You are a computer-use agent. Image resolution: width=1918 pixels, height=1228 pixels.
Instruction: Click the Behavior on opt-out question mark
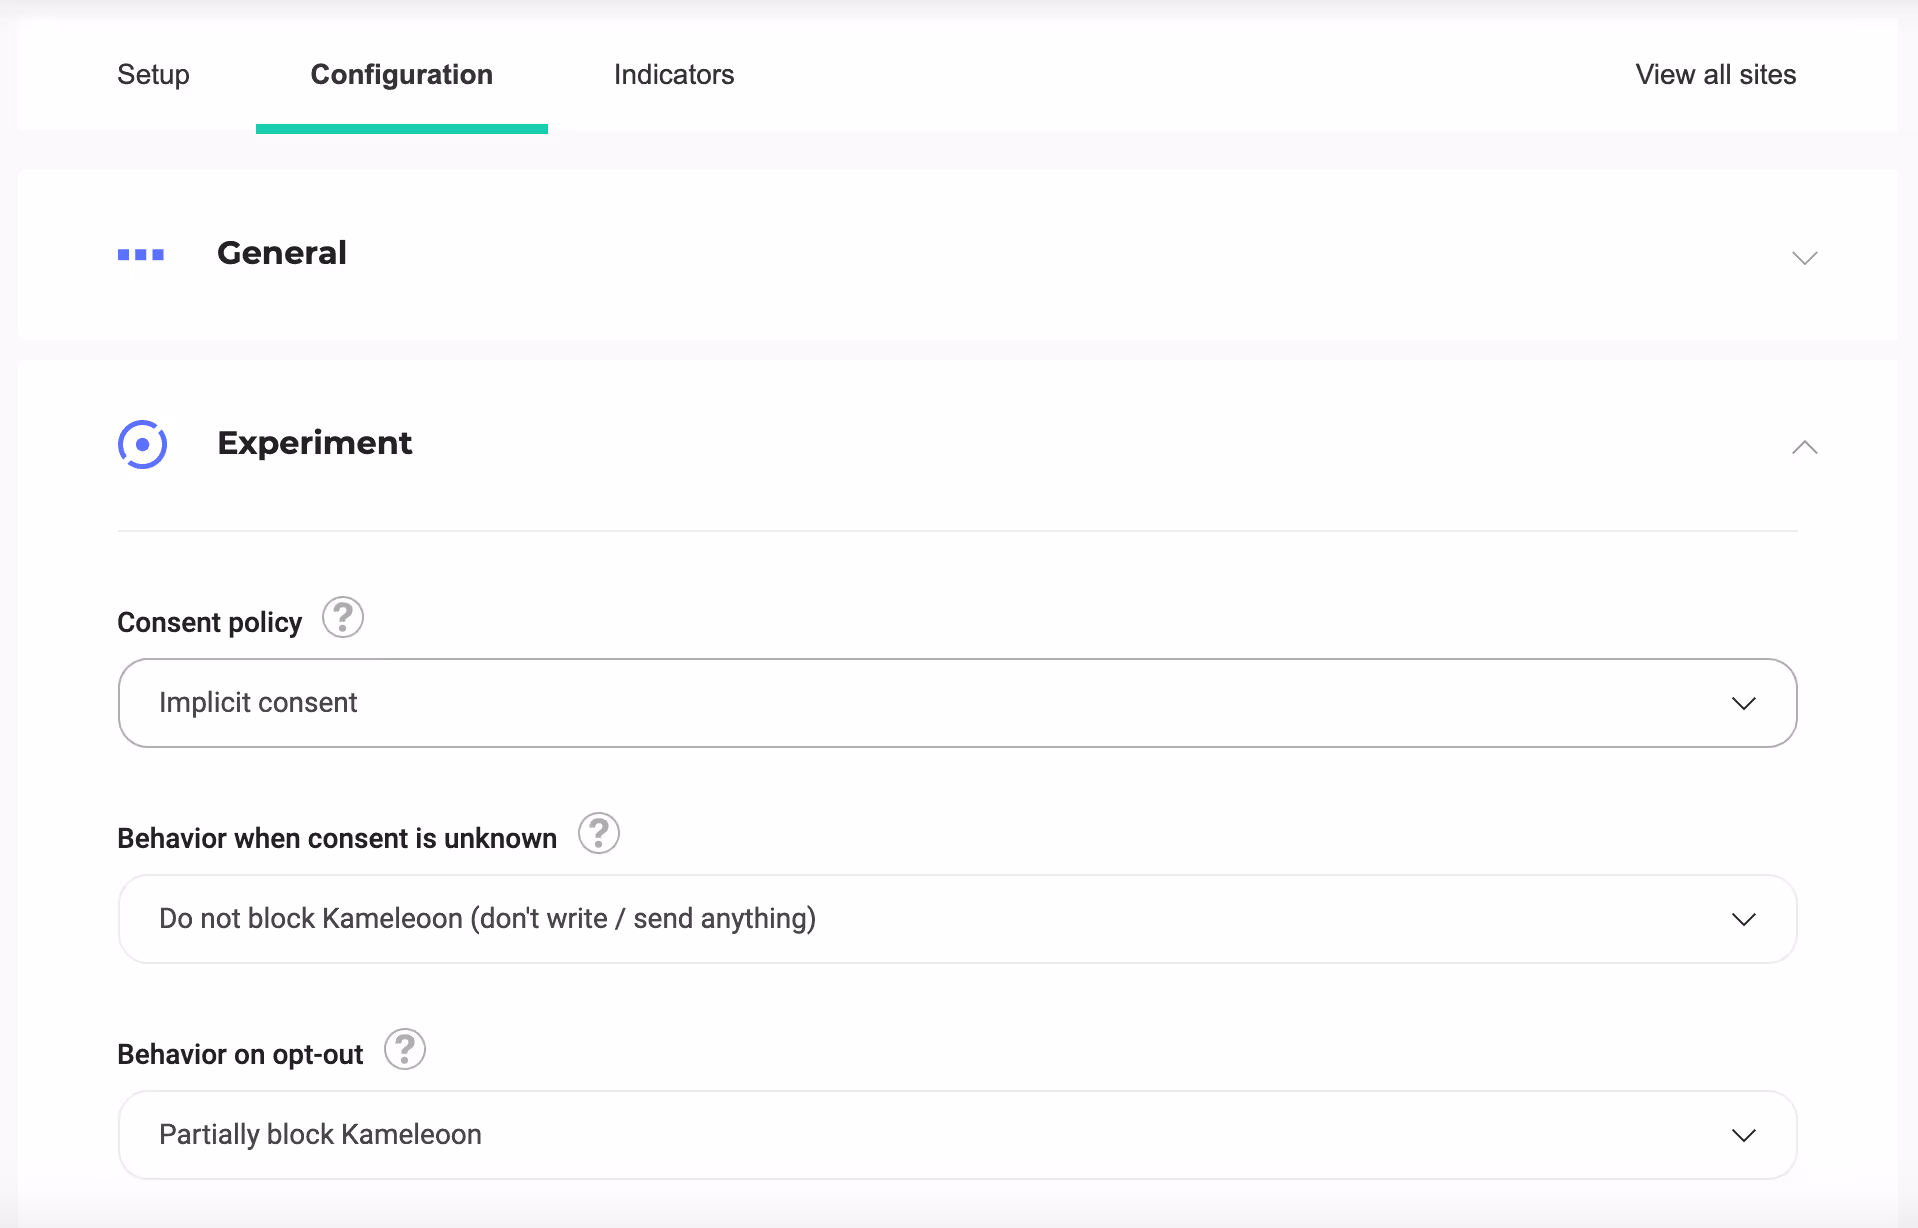pos(405,1049)
